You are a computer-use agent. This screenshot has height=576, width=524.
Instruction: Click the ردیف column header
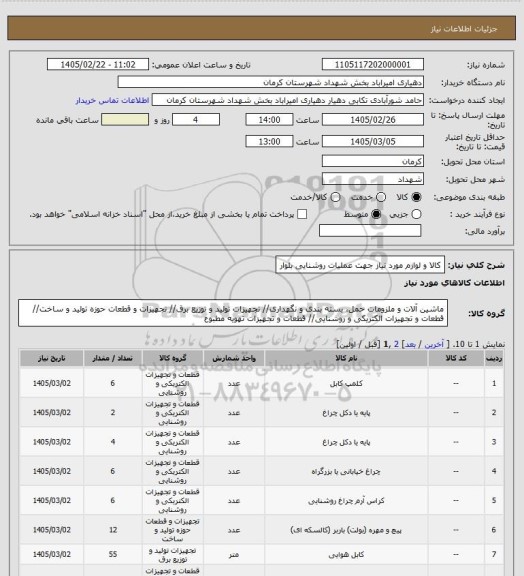[x=494, y=358]
